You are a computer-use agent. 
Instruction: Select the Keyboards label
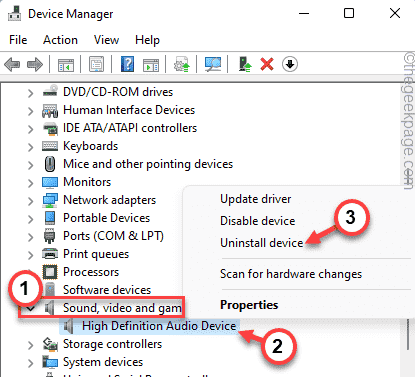pyautogui.click(x=91, y=146)
